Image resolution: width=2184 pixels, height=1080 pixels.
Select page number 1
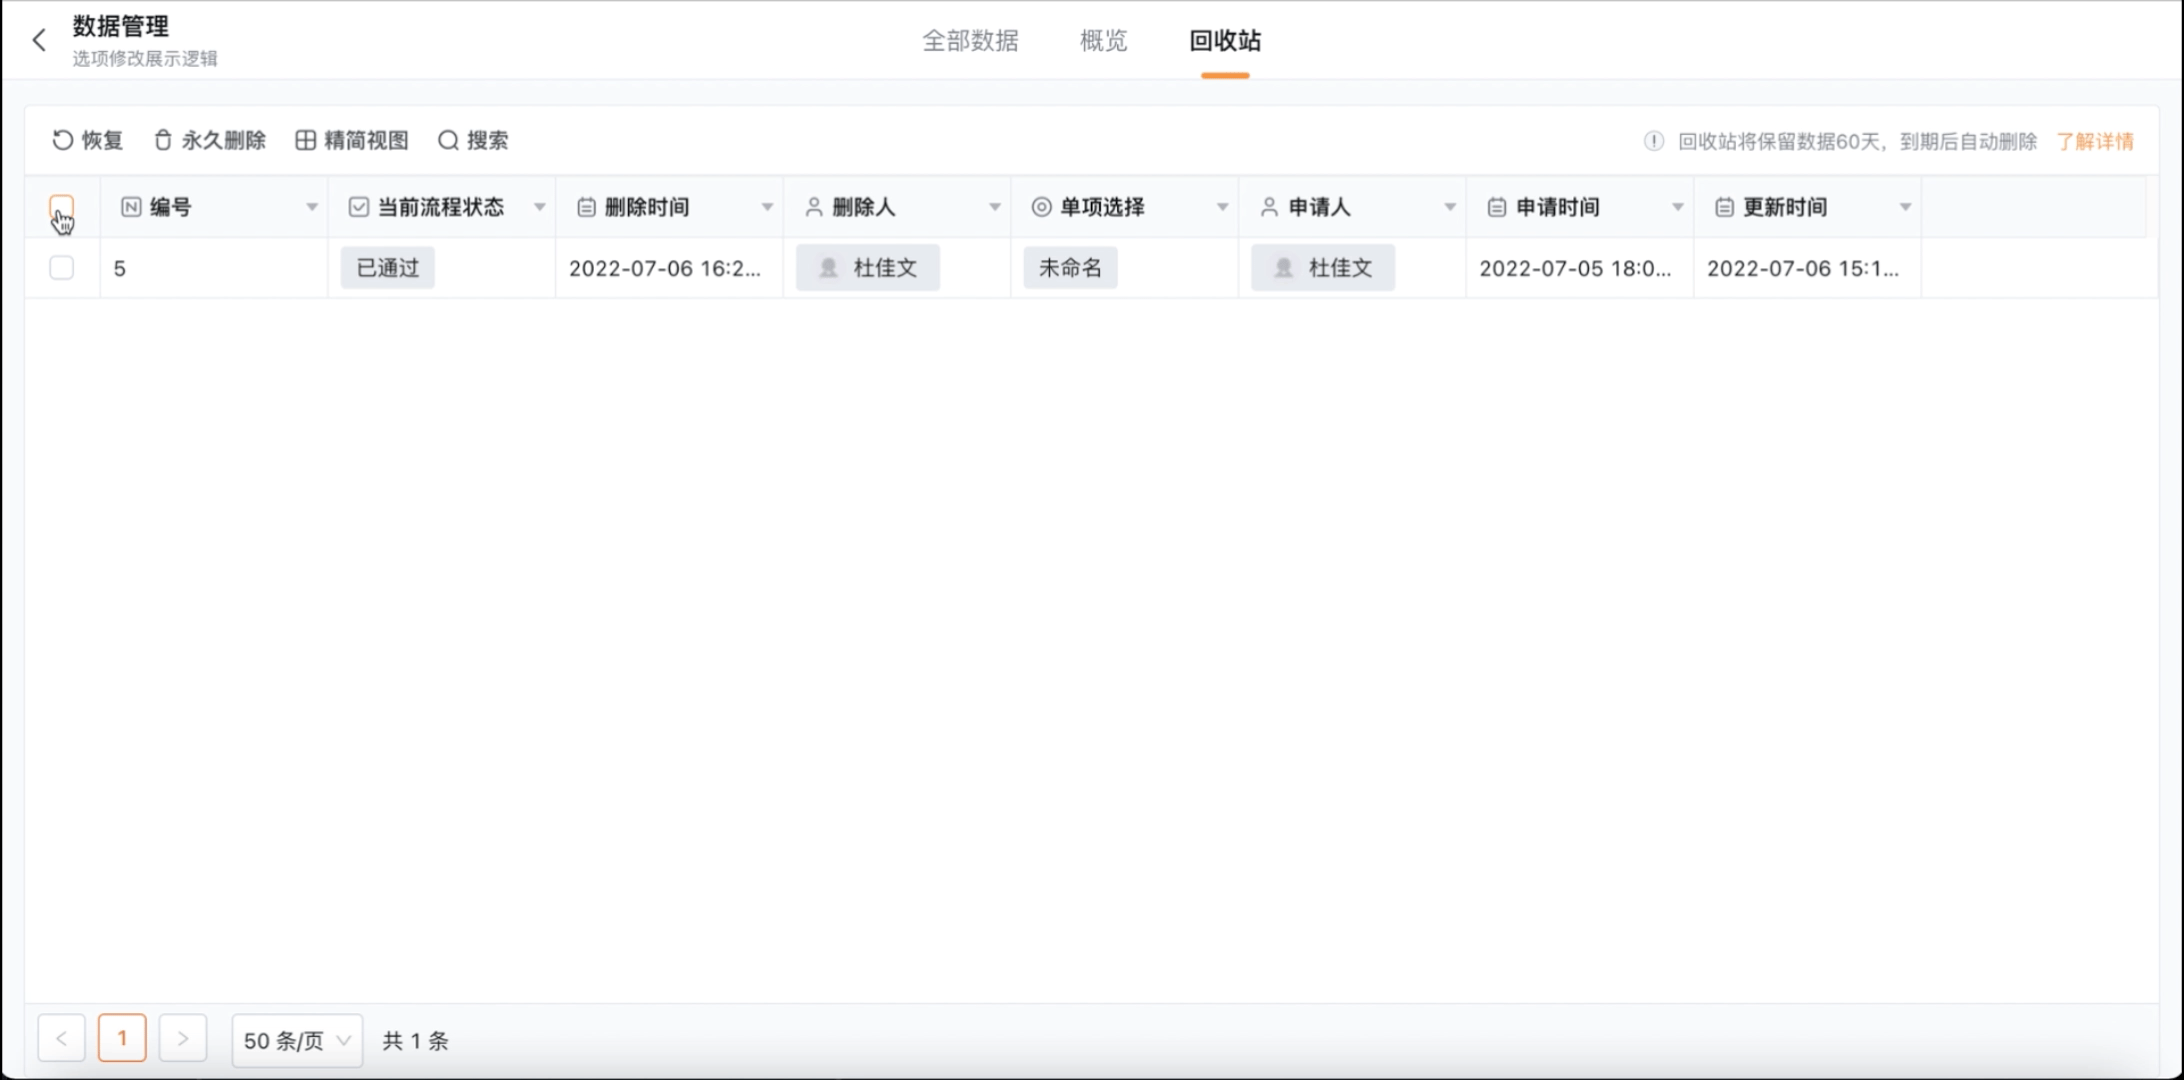122,1038
